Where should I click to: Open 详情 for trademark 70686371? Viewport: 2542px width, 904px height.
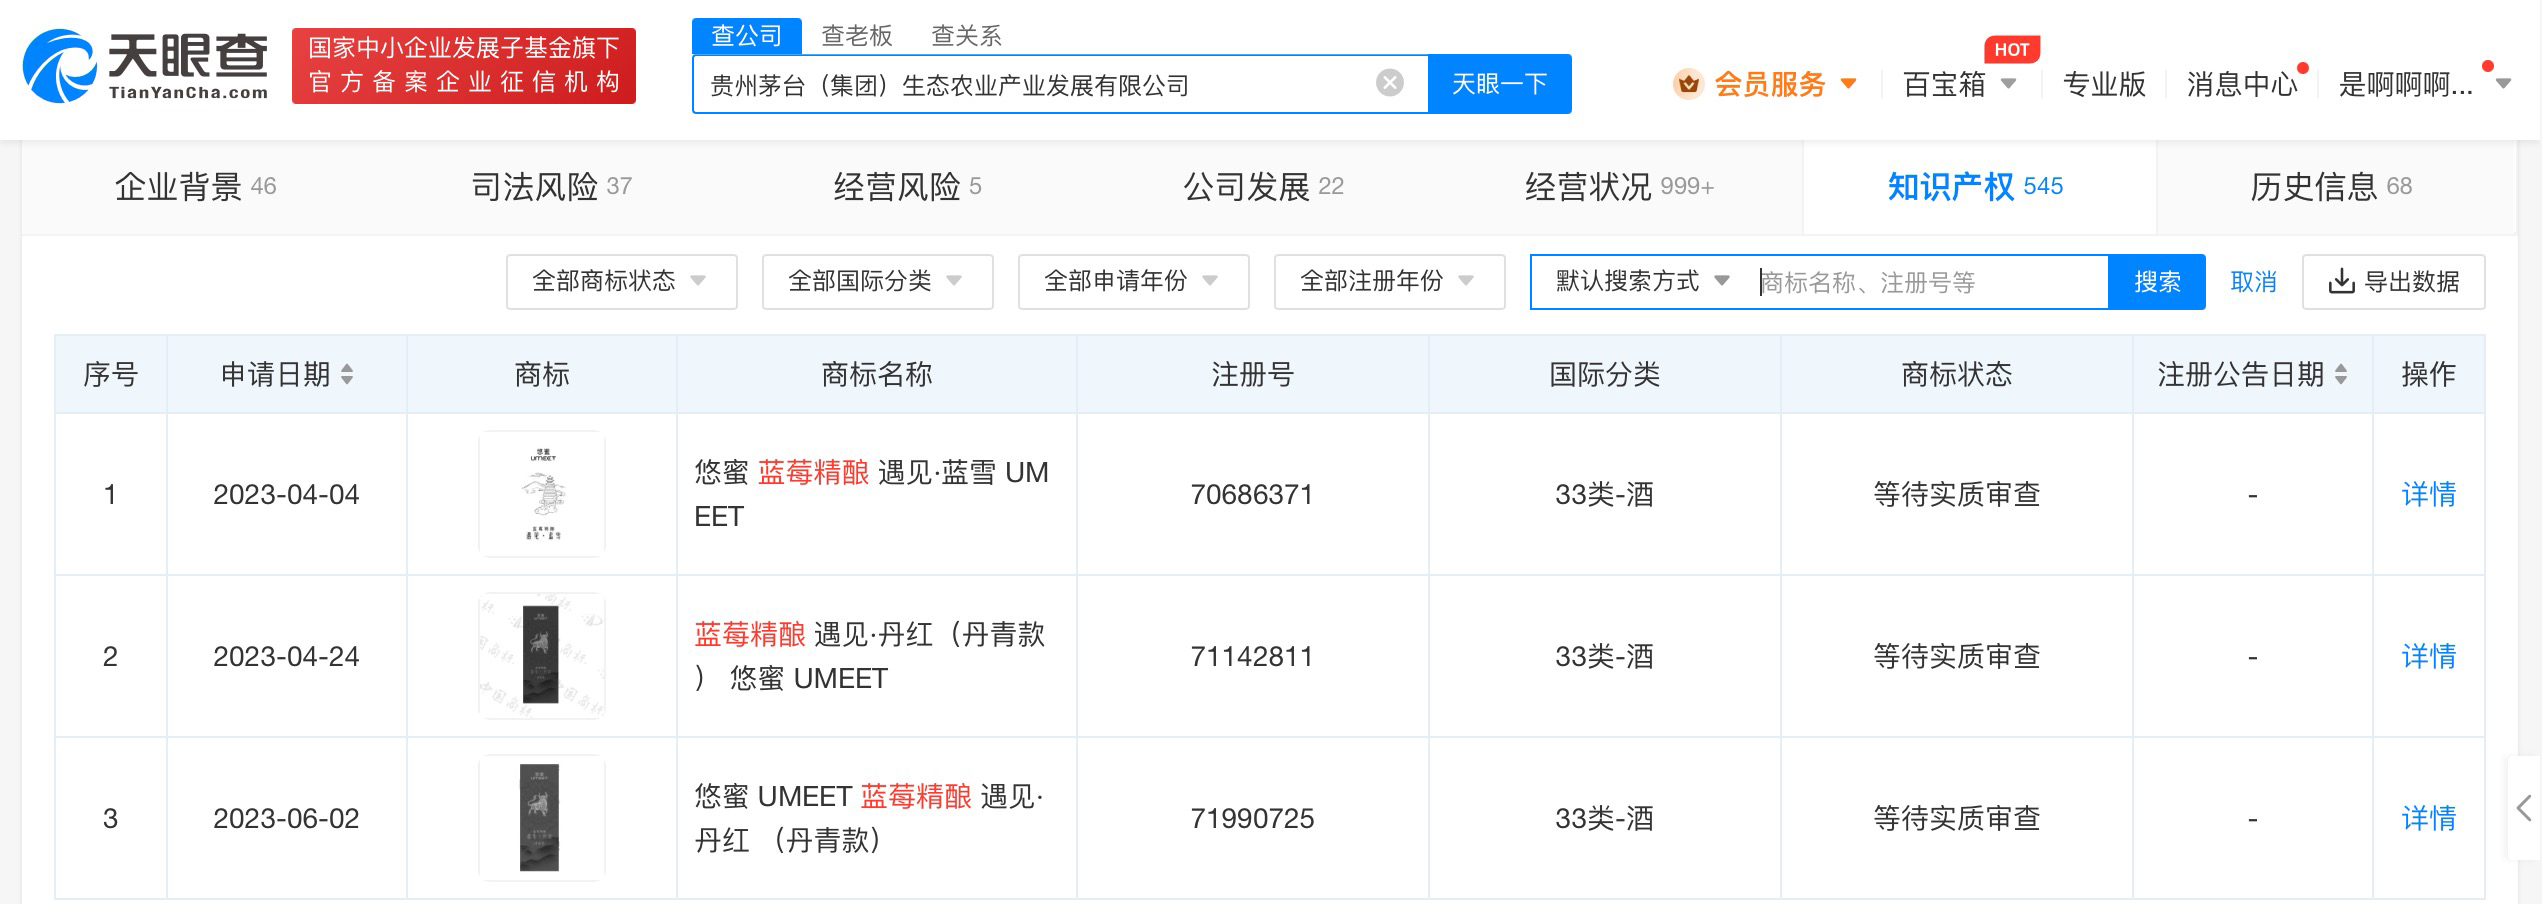[2428, 494]
